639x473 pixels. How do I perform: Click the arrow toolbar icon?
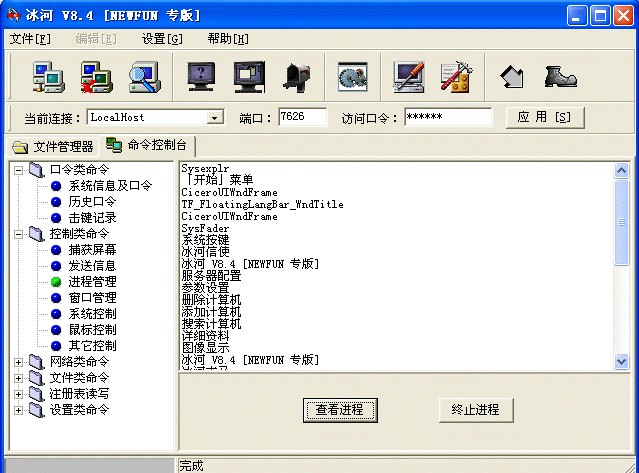[512, 77]
